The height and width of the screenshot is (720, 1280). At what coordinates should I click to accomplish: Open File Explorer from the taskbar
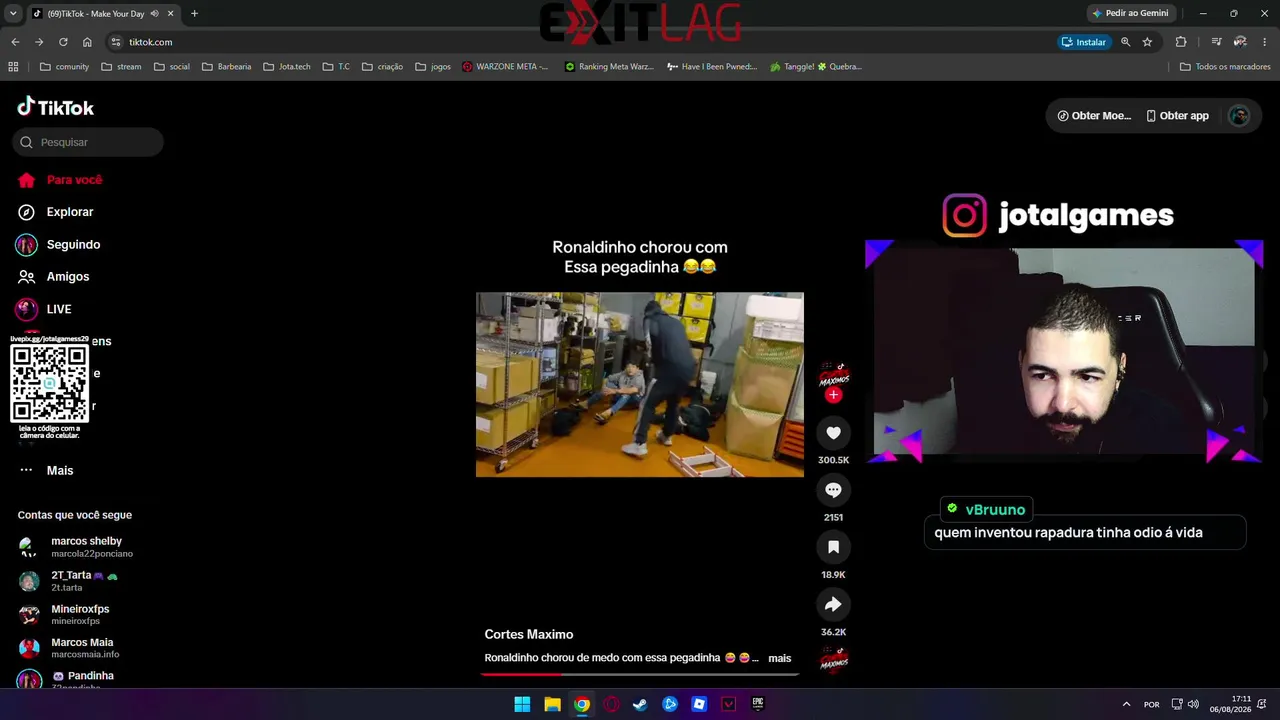point(552,704)
